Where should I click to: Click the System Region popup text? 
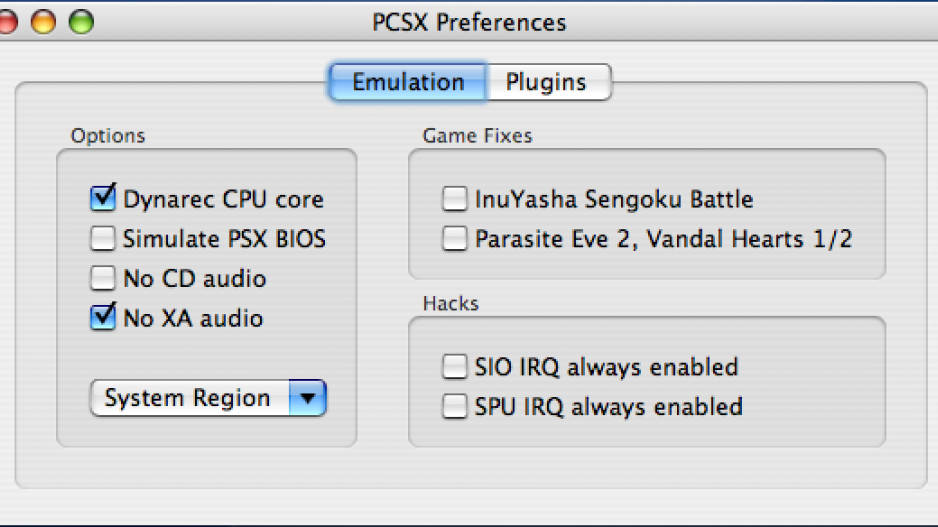(188, 398)
